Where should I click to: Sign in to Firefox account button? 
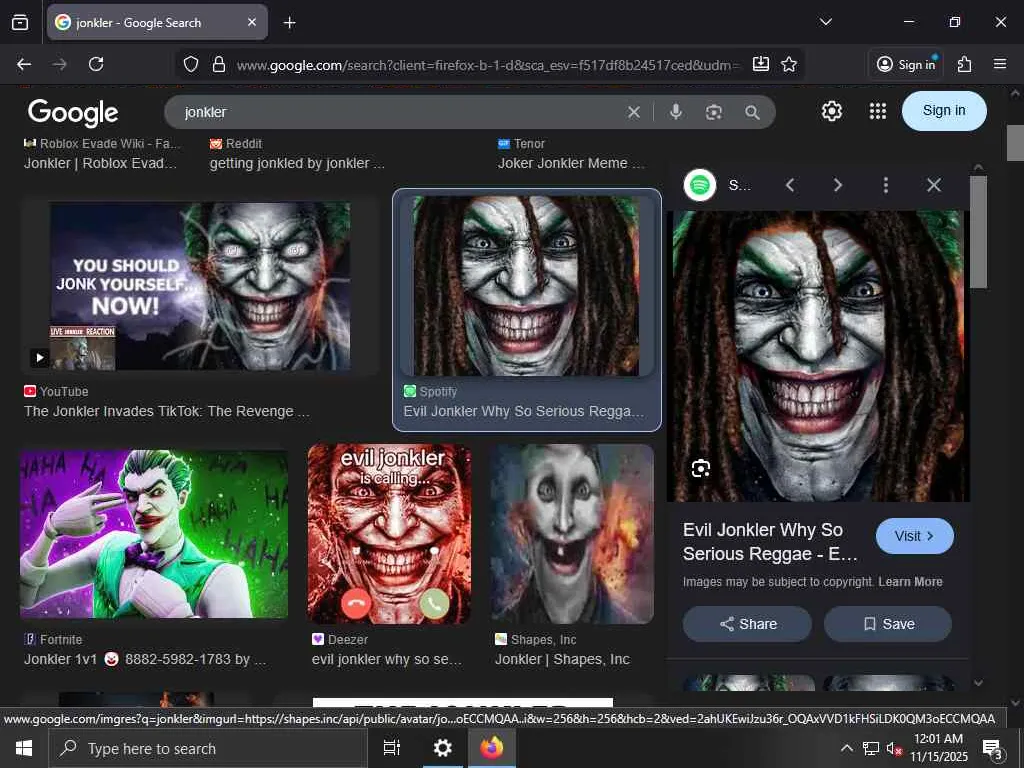tap(906, 64)
